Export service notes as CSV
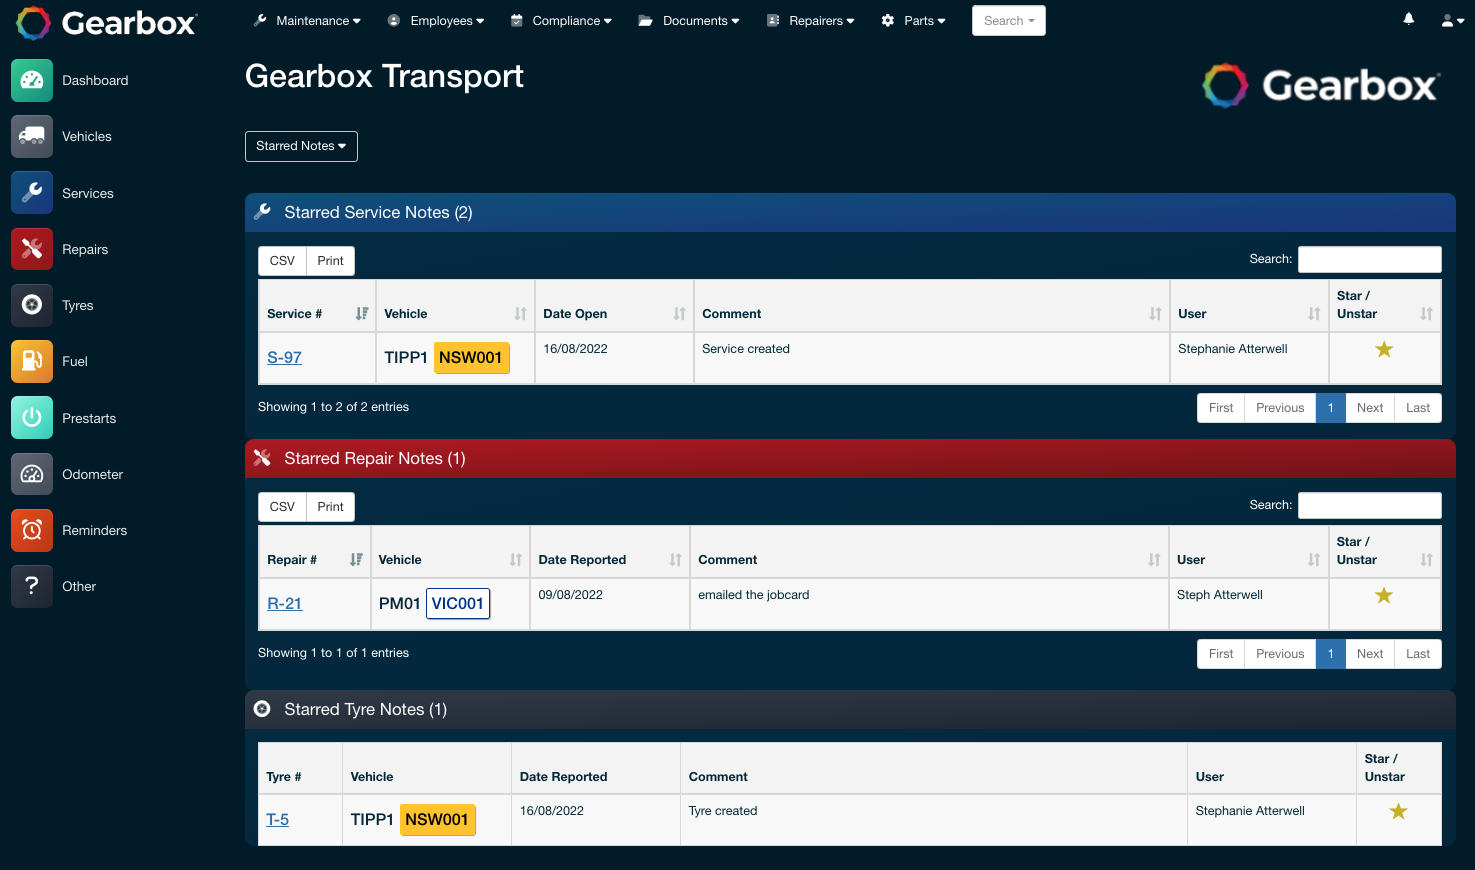The image size is (1475, 870). pyautogui.click(x=282, y=261)
